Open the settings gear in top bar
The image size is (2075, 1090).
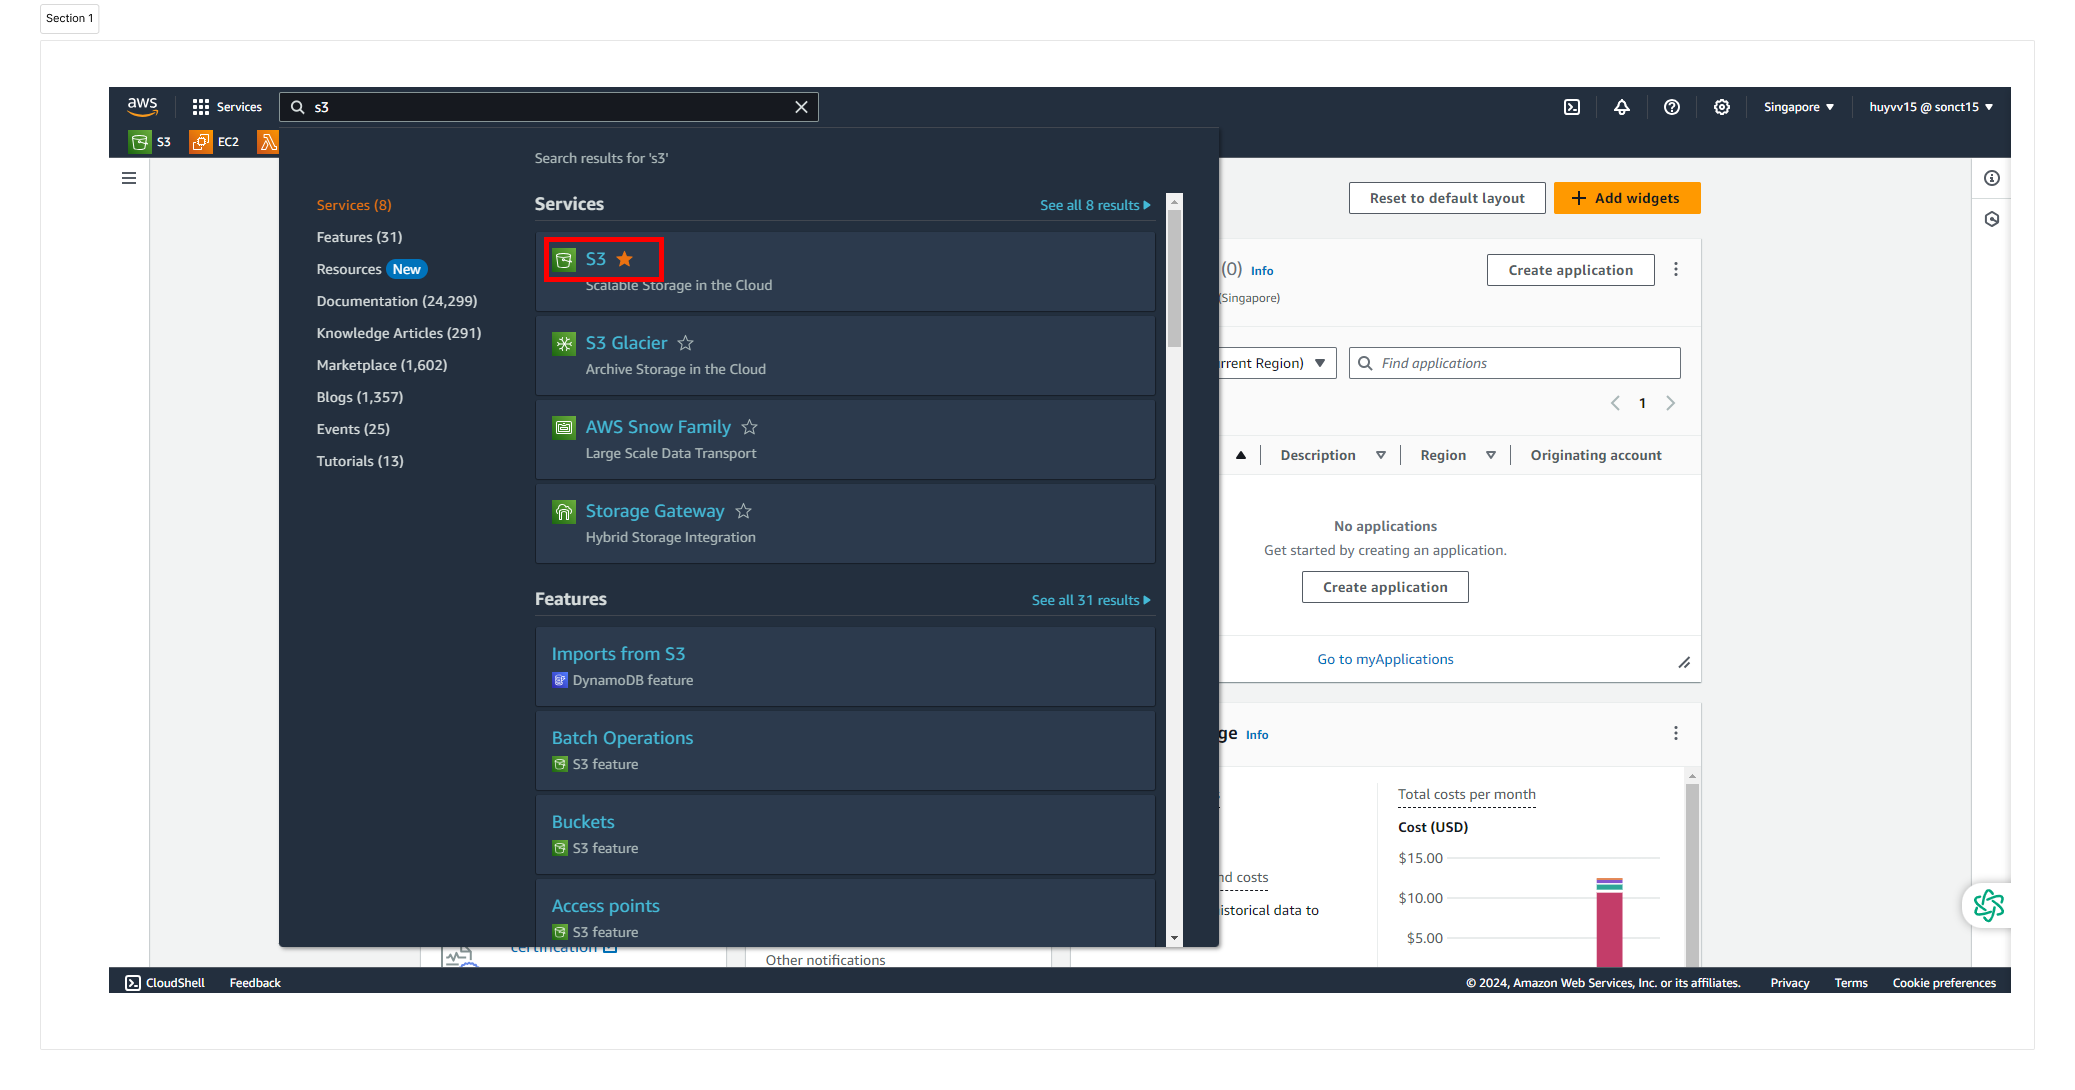pos(1722,107)
